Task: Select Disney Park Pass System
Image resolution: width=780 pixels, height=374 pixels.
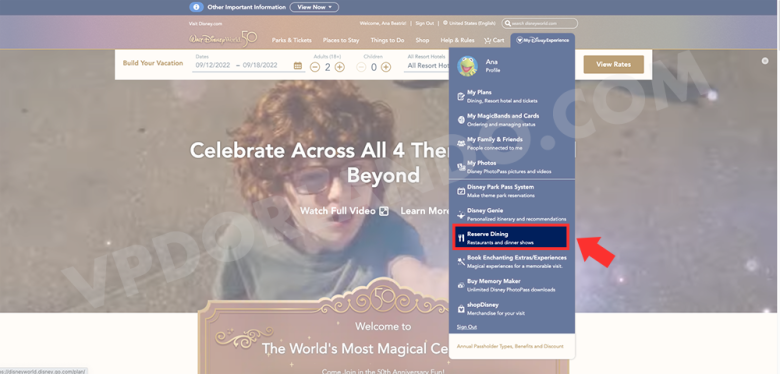Action: (512, 191)
